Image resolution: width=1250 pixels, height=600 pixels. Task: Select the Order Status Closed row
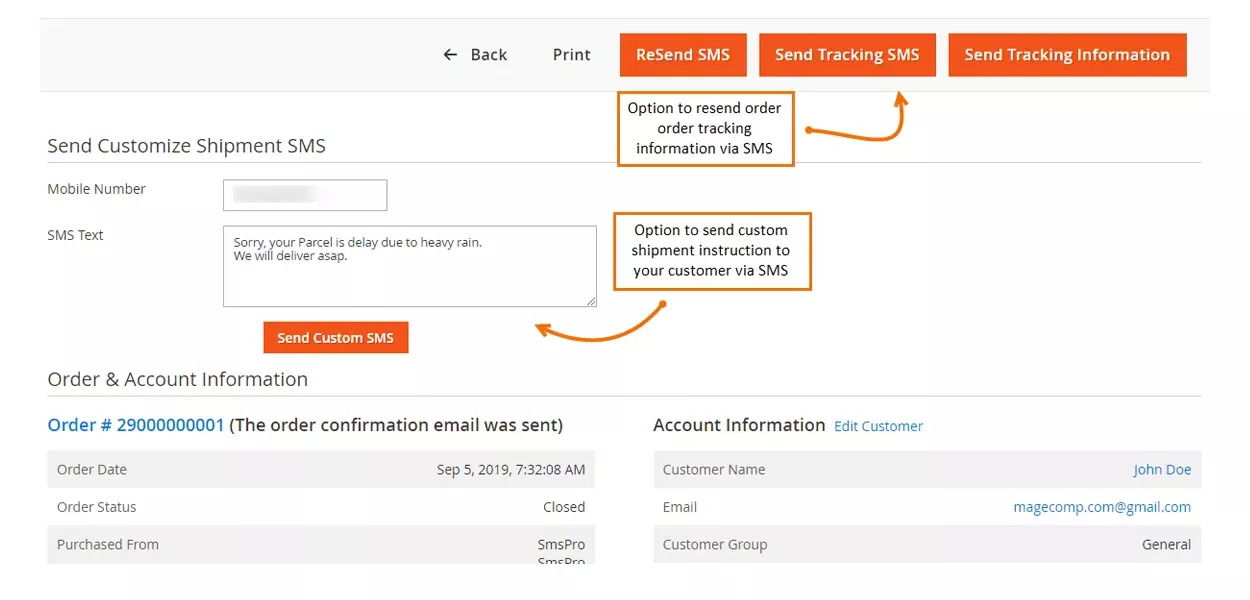(x=322, y=507)
